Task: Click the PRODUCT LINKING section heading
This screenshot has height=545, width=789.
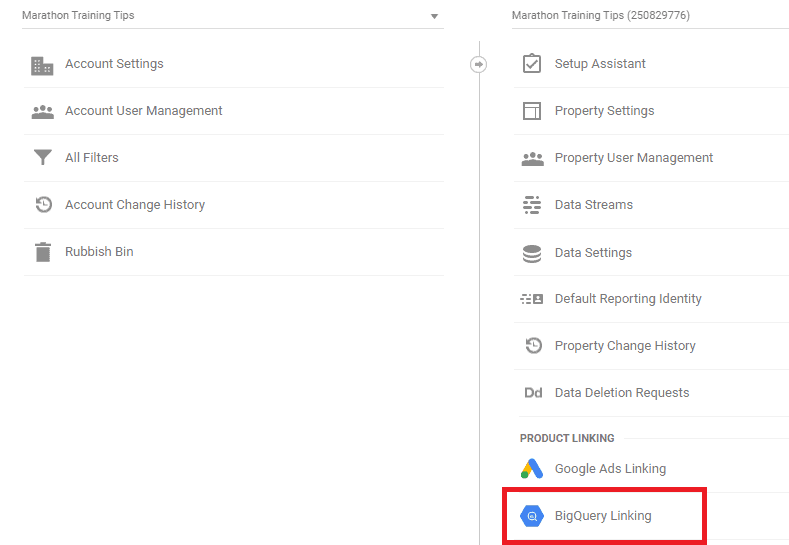Action: (x=567, y=438)
